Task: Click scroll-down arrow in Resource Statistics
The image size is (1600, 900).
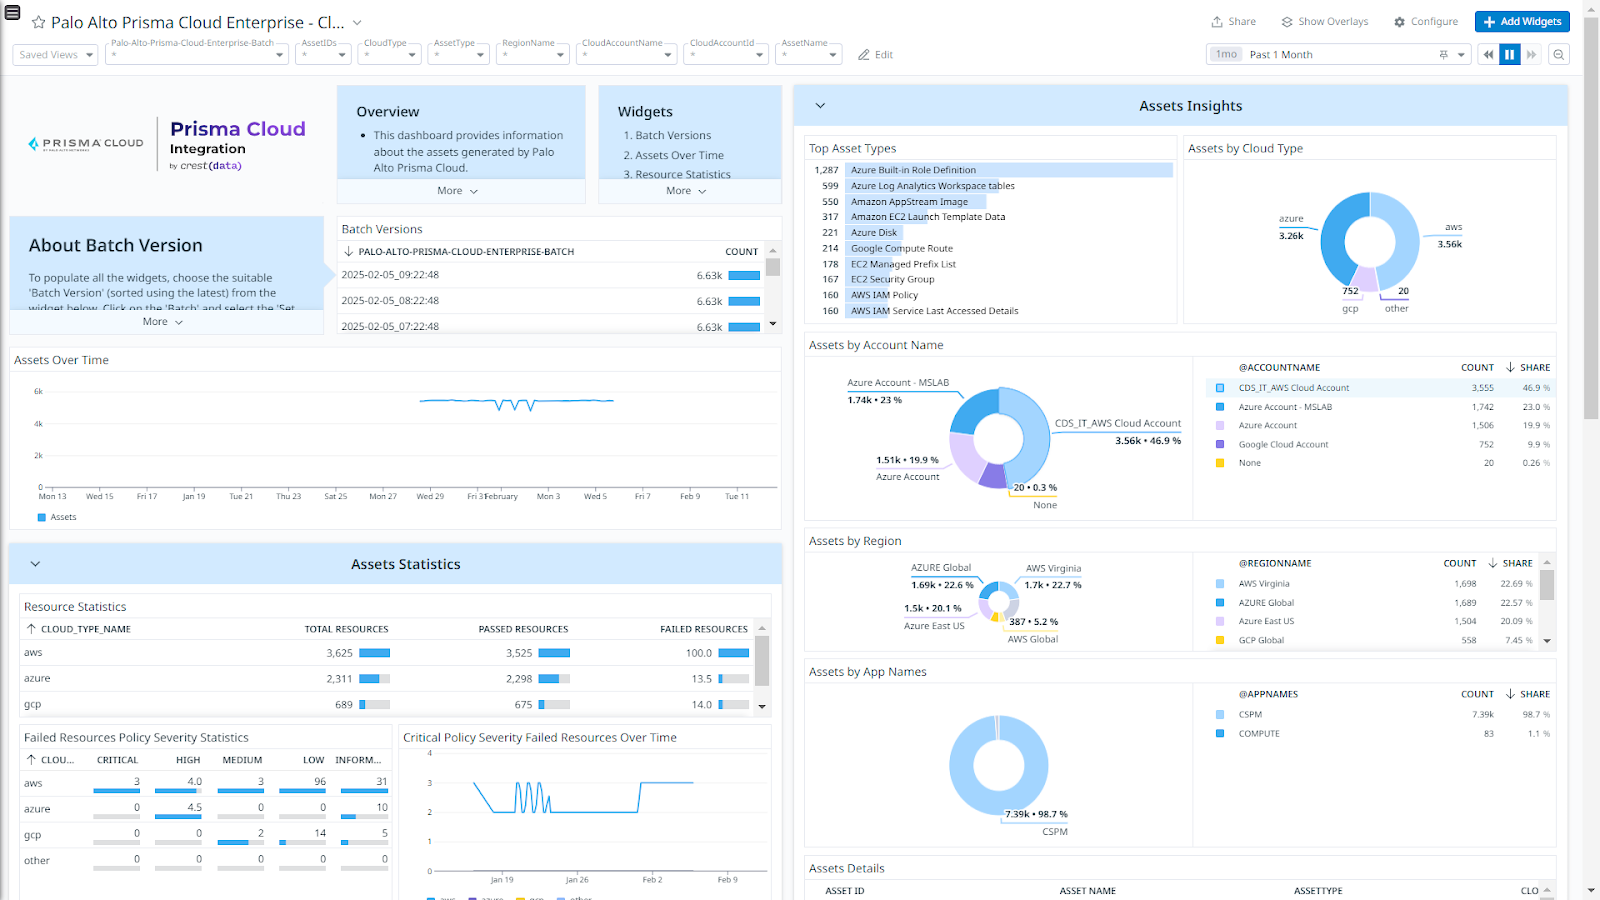Action: pyautogui.click(x=762, y=706)
